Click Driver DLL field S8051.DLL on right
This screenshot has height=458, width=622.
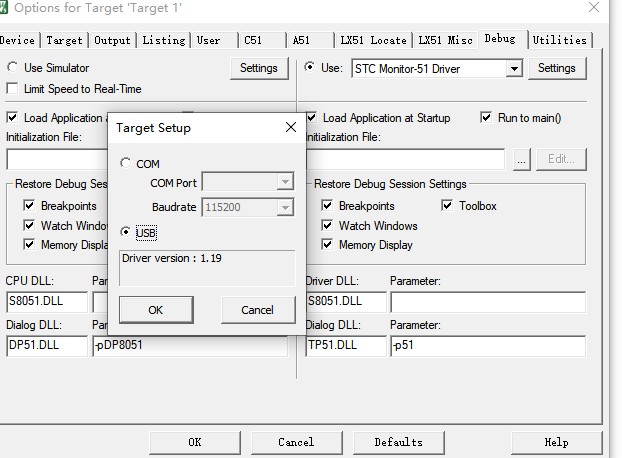click(x=346, y=301)
